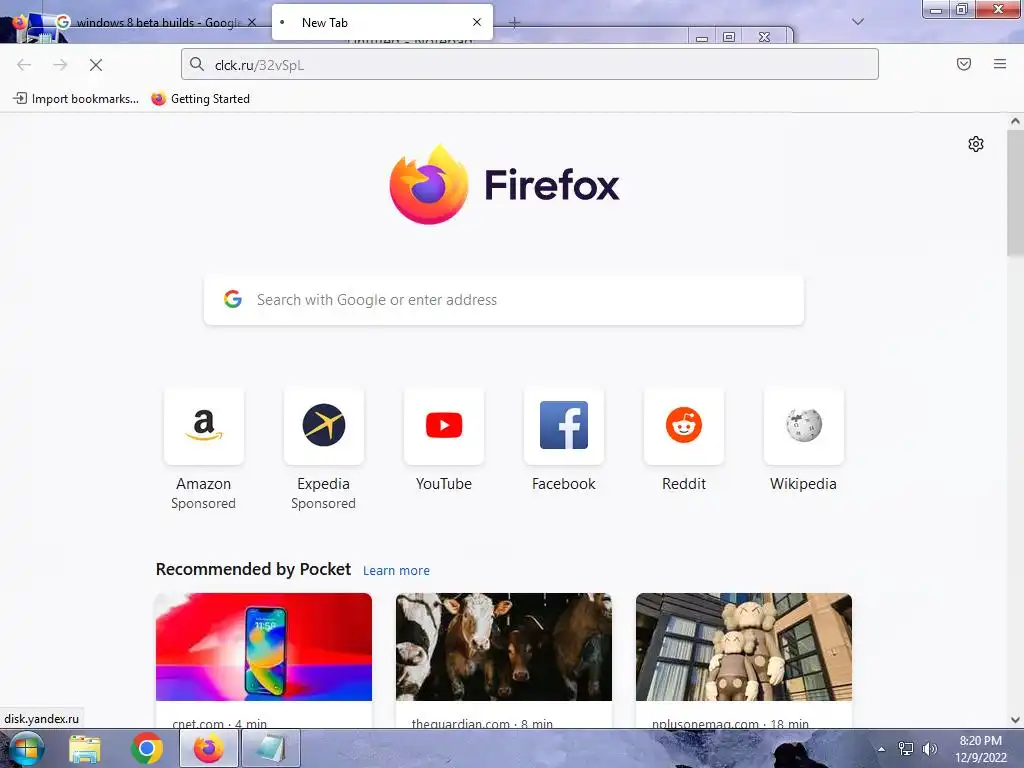Image resolution: width=1024 pixels, height=768 pixels.
Task: Open the YouTube shortcut tile
Action: 443,426
